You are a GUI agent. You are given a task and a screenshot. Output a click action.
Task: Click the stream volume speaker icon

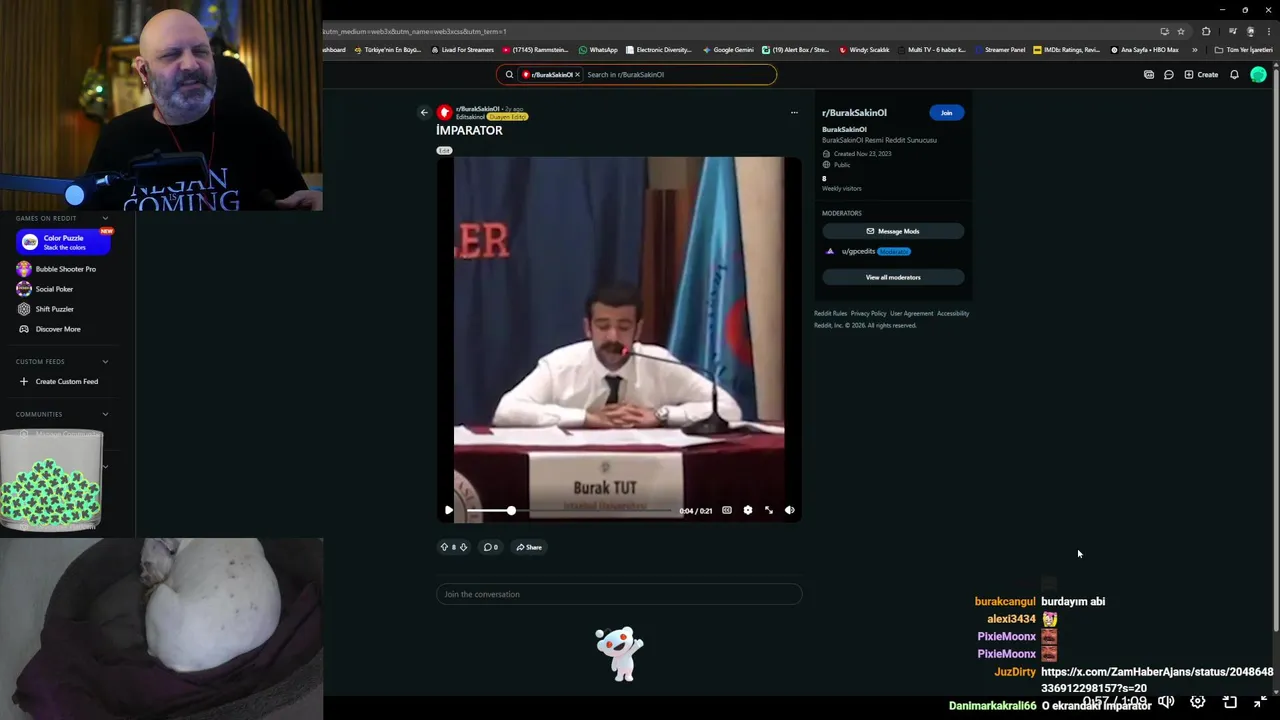click(x=1166, y=702)
